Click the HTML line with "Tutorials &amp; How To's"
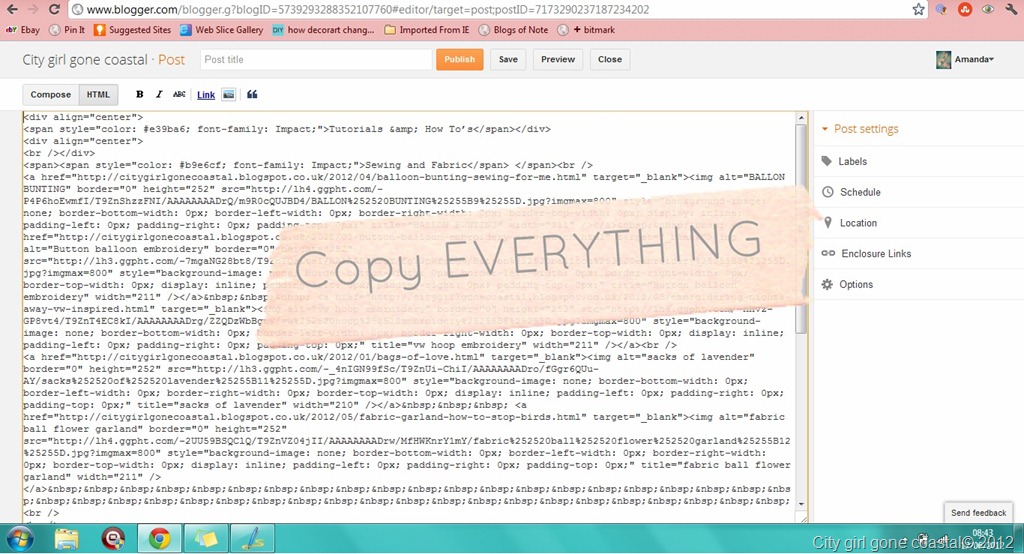The height and width of the screenshot is (554, 1024). point(287,129)
